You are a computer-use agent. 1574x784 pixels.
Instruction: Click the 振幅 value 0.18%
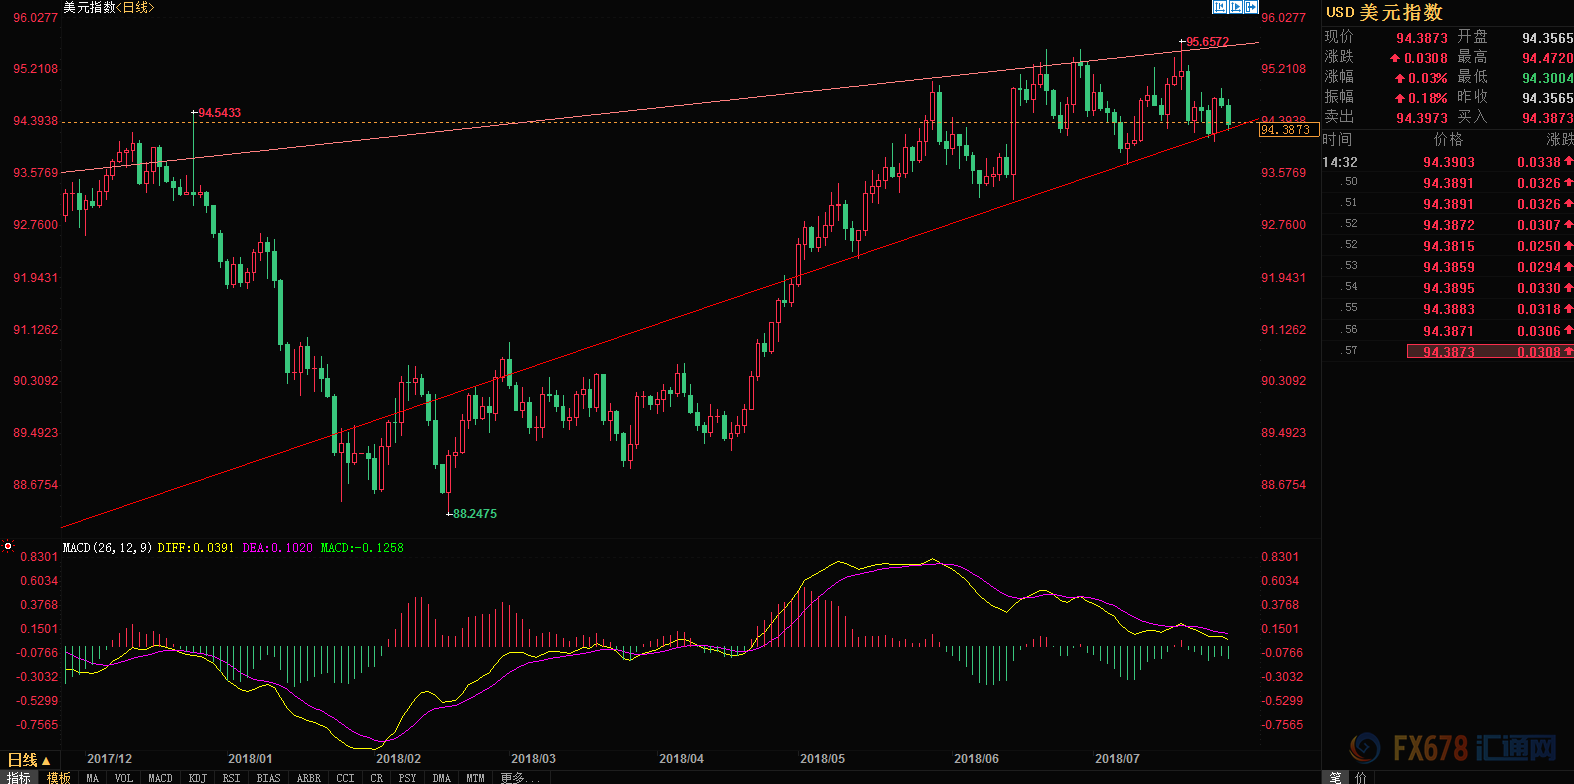pyautogui.click(x=1428, y=98)
